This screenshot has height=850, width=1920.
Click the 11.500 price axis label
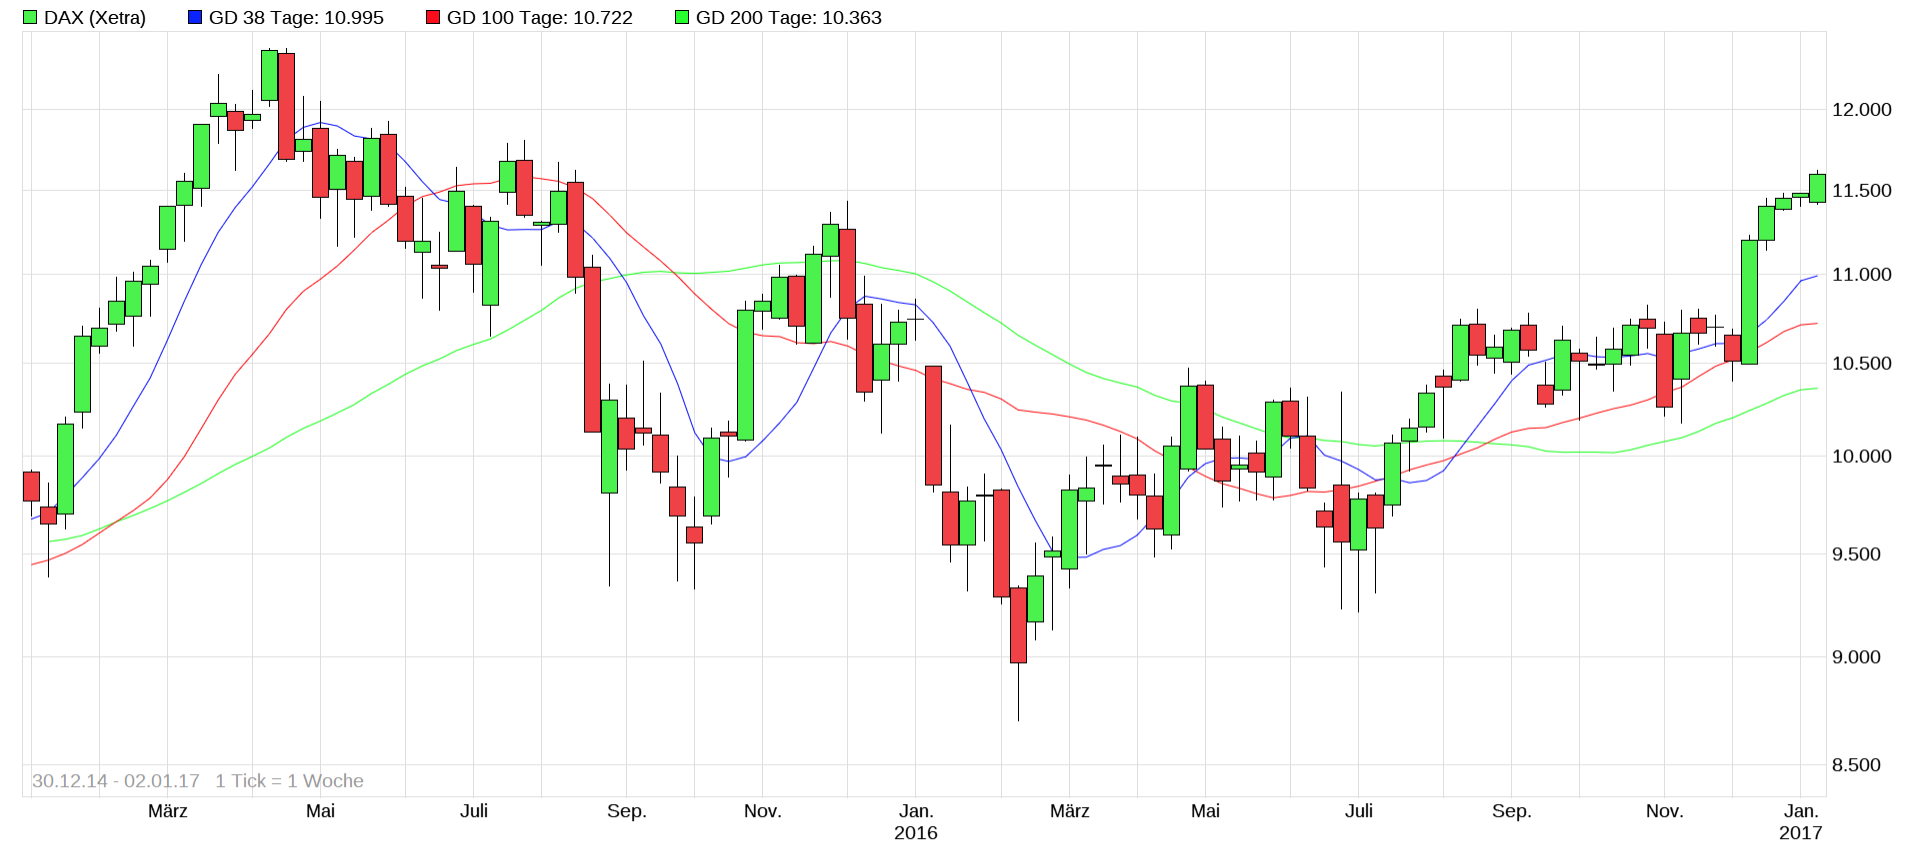tap(1861, 191)
